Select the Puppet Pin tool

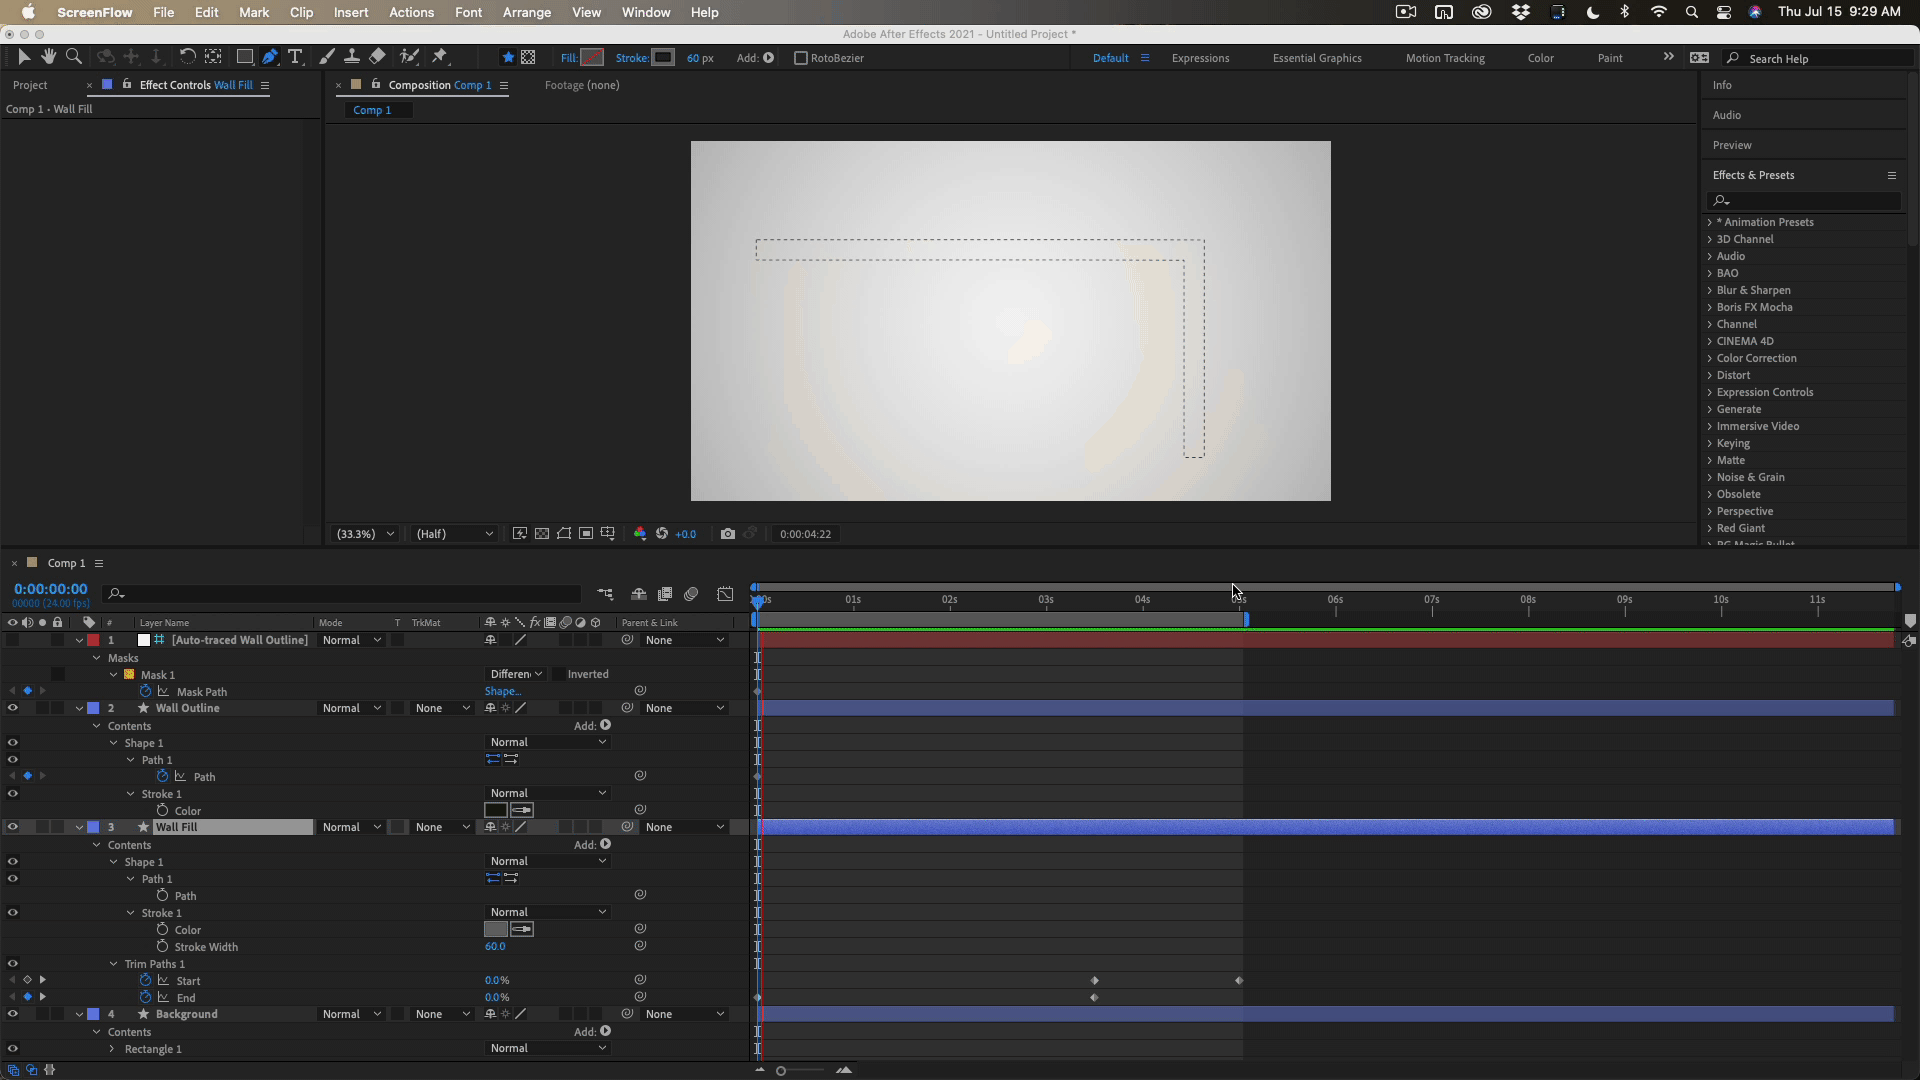[440, 57]
